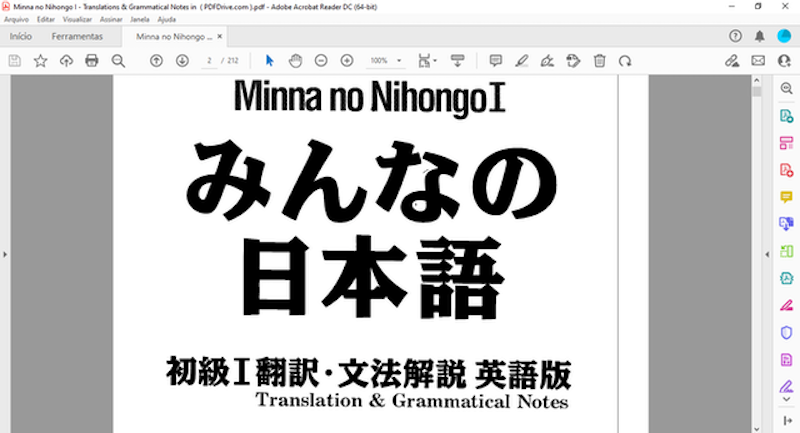Viewport: 800px width, 433px height.
Task: Open the user account avatar
Action: 784,36
